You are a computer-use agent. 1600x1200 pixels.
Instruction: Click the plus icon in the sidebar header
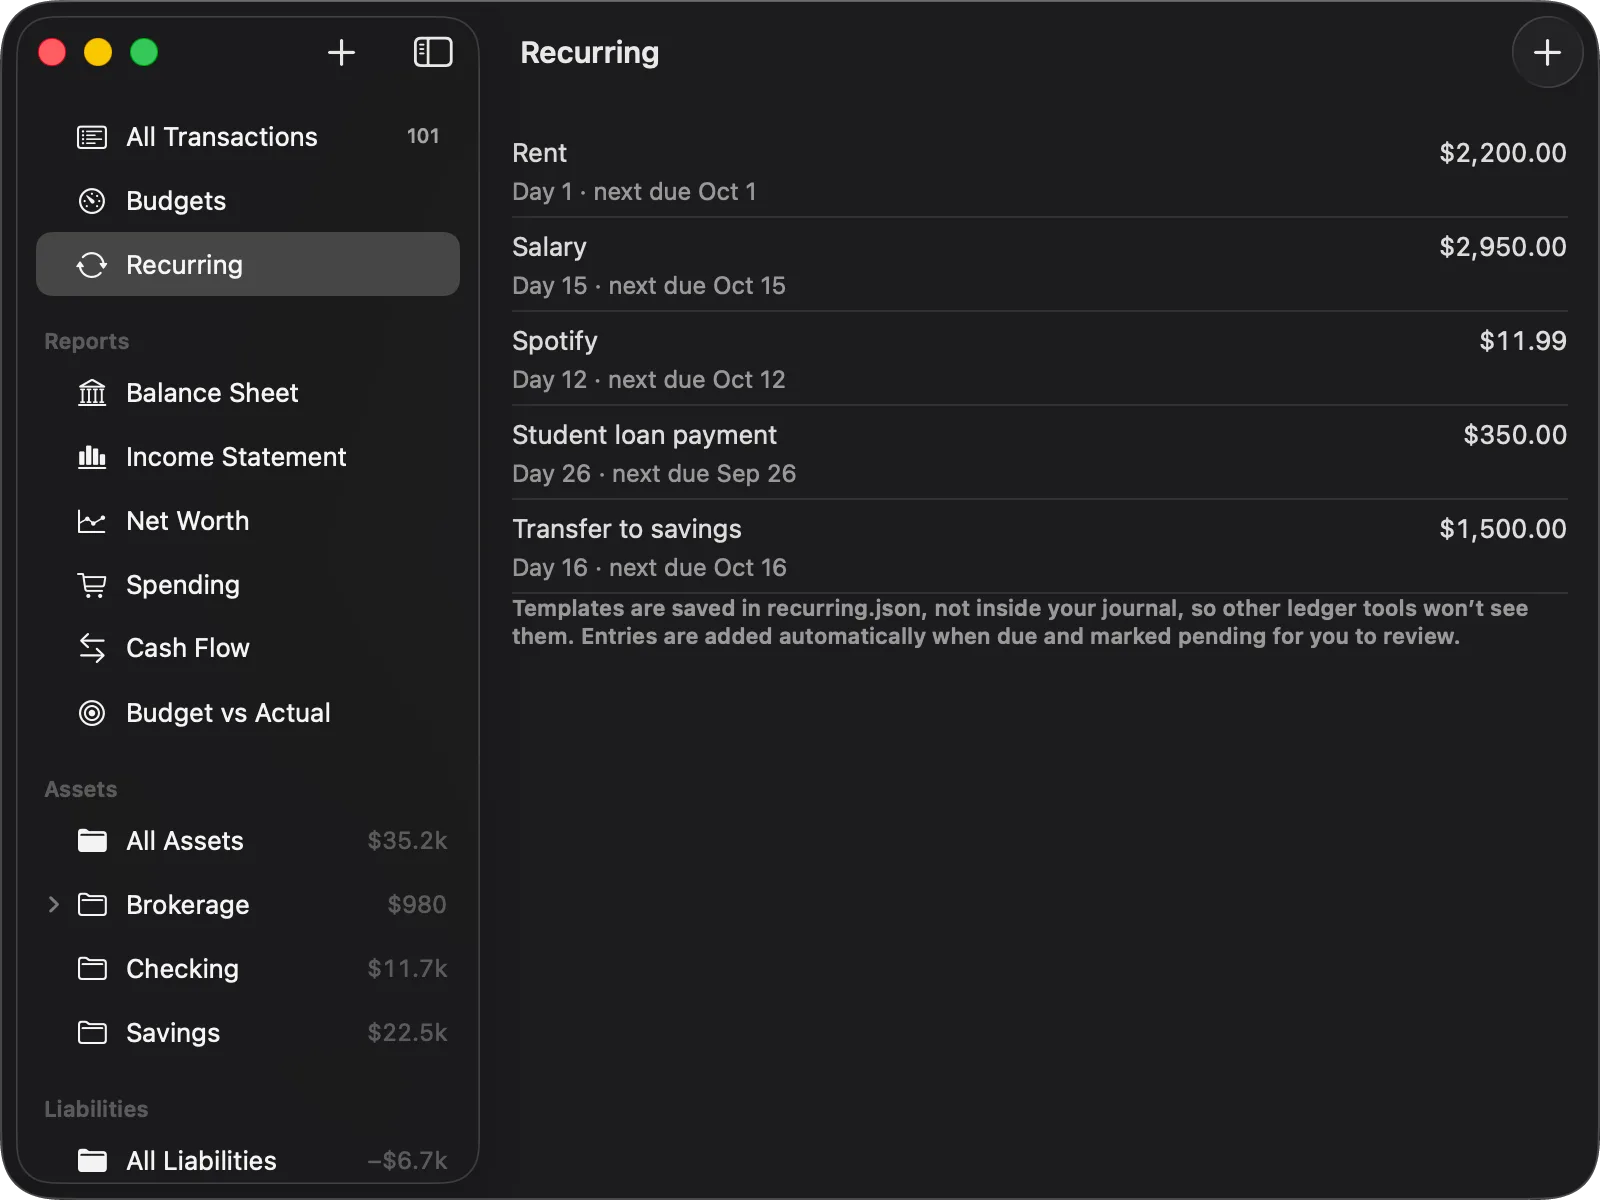[341, 52]
